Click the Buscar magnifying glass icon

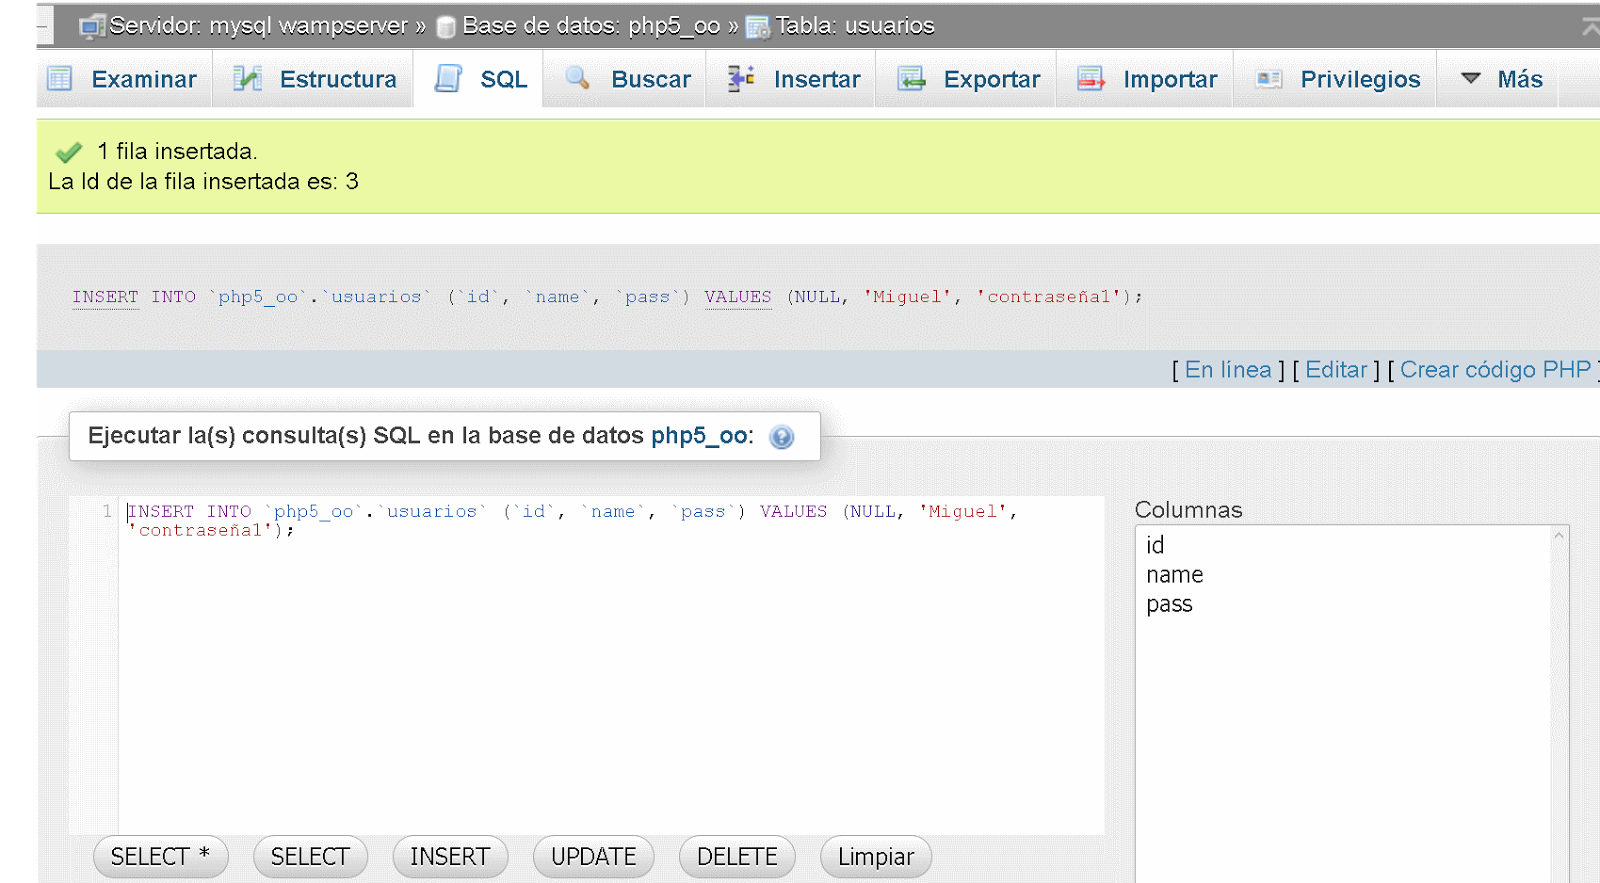(x=577, y=78)
